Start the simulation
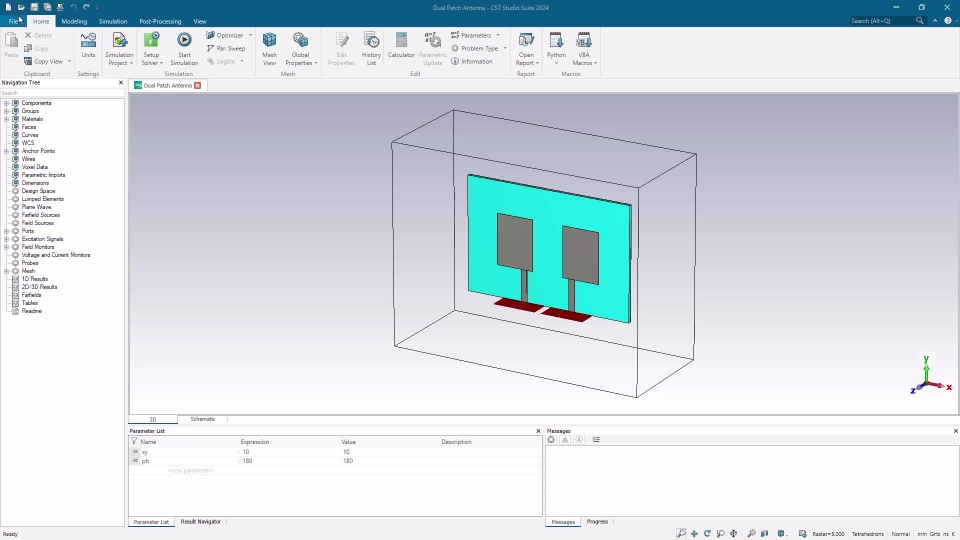The width and height of the screenshot is (960, 540). pos(184,49)
